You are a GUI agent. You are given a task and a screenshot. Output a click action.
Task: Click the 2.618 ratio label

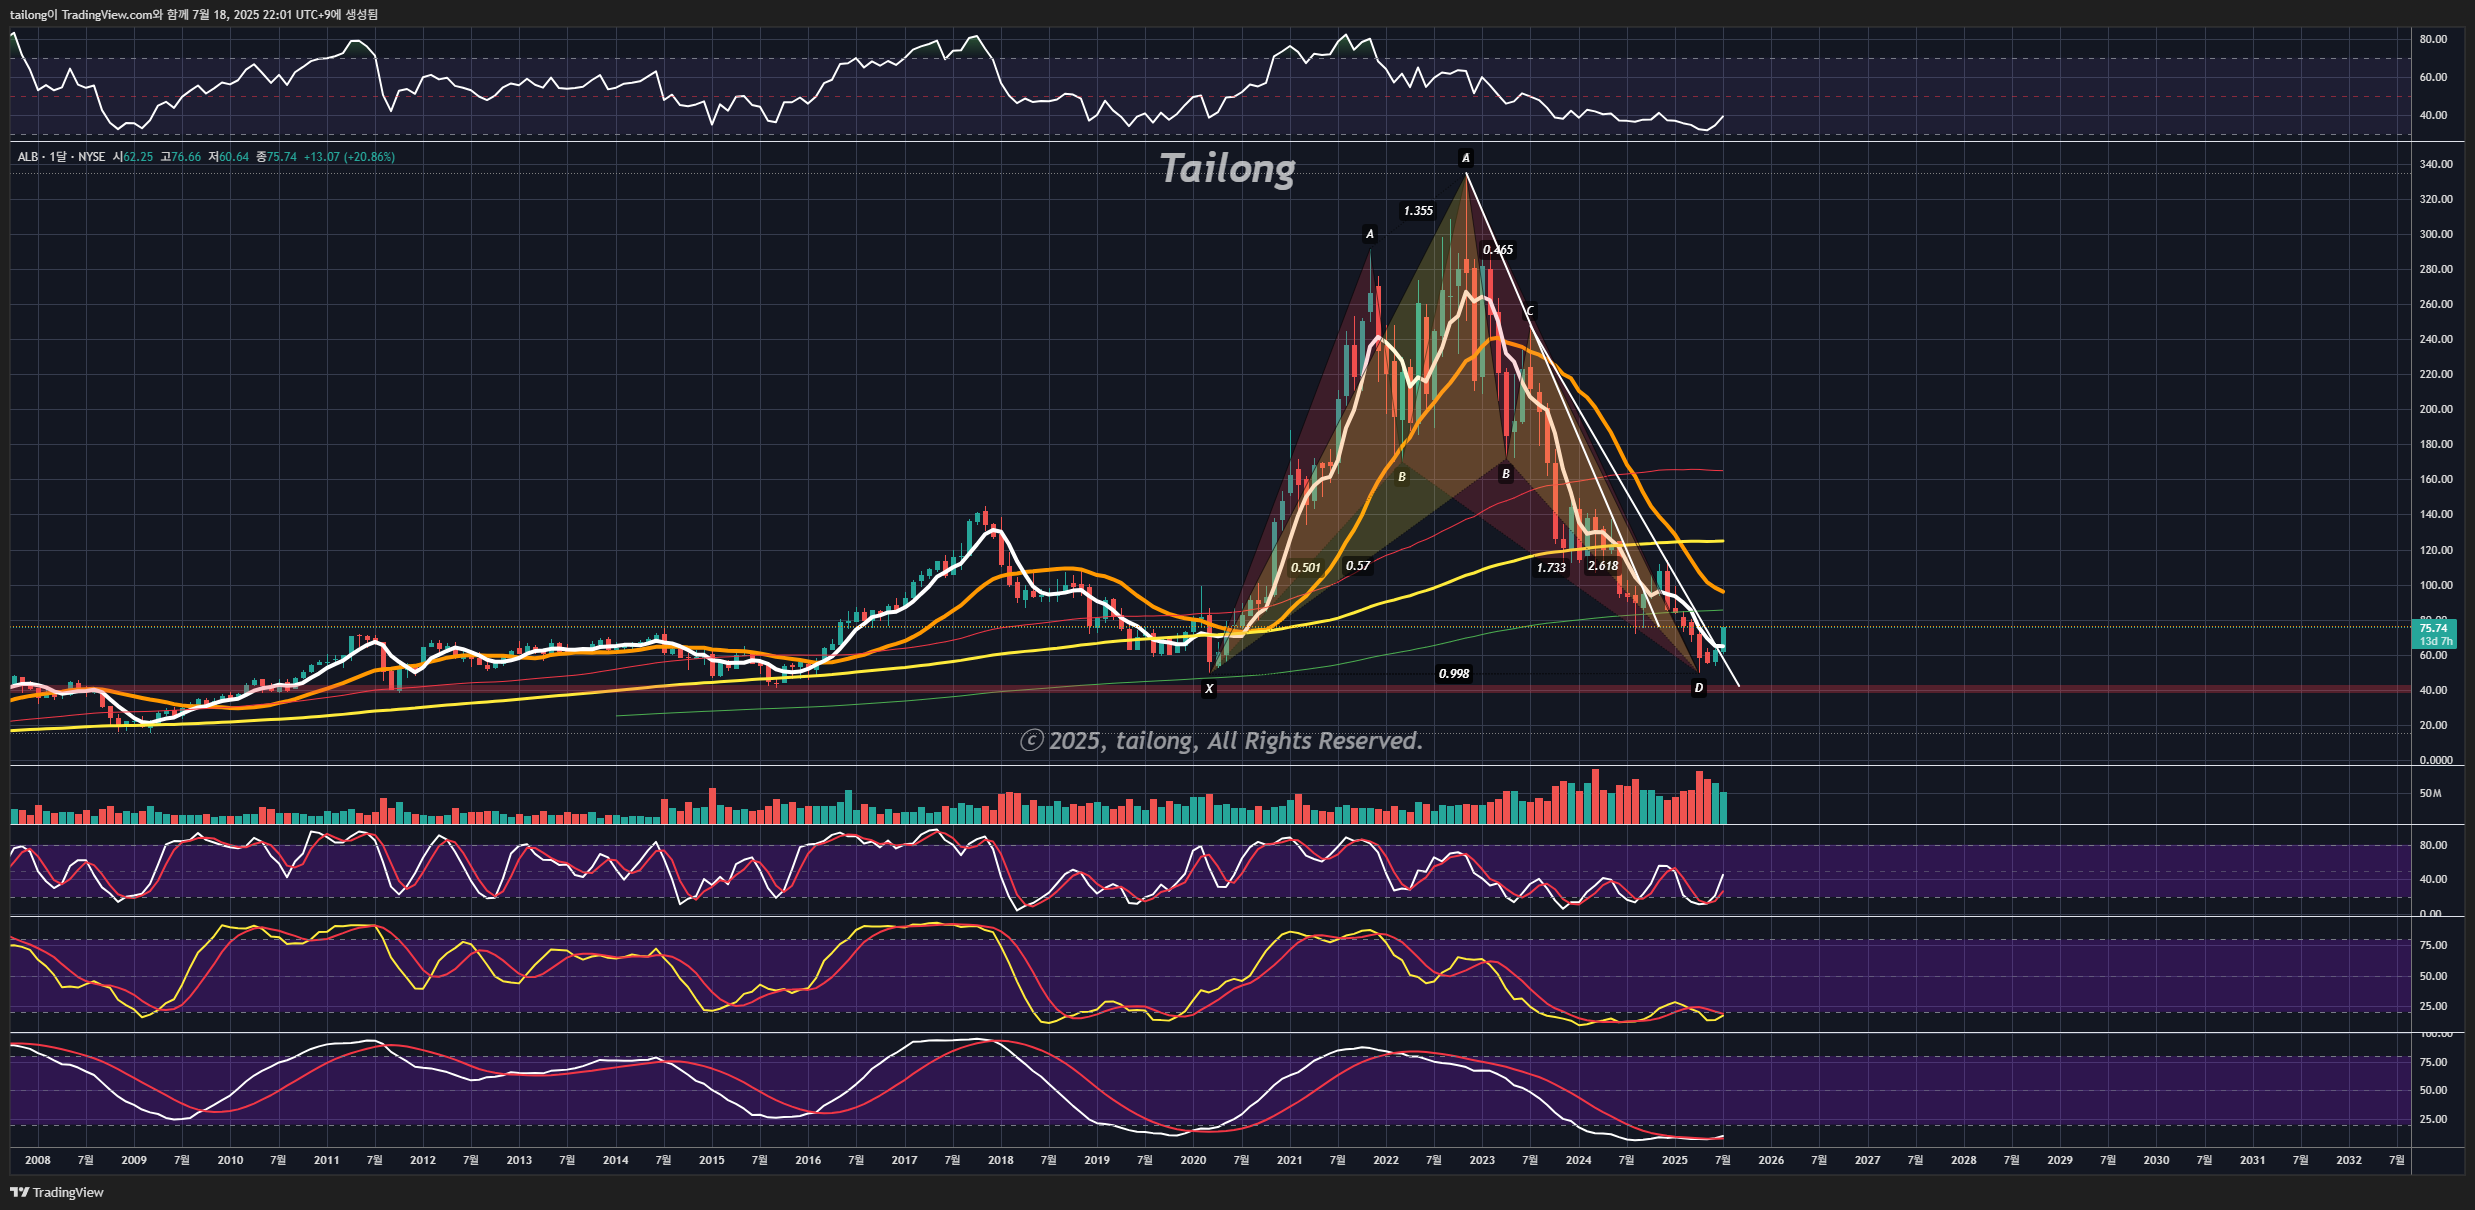[1603, 566]
